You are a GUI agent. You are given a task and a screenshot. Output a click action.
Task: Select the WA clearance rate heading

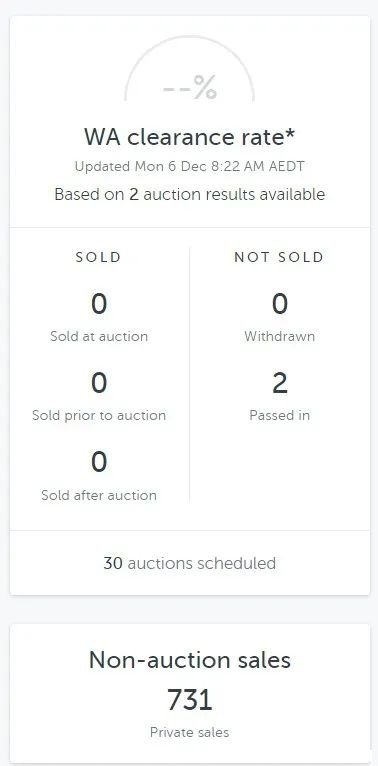[189, 137]
